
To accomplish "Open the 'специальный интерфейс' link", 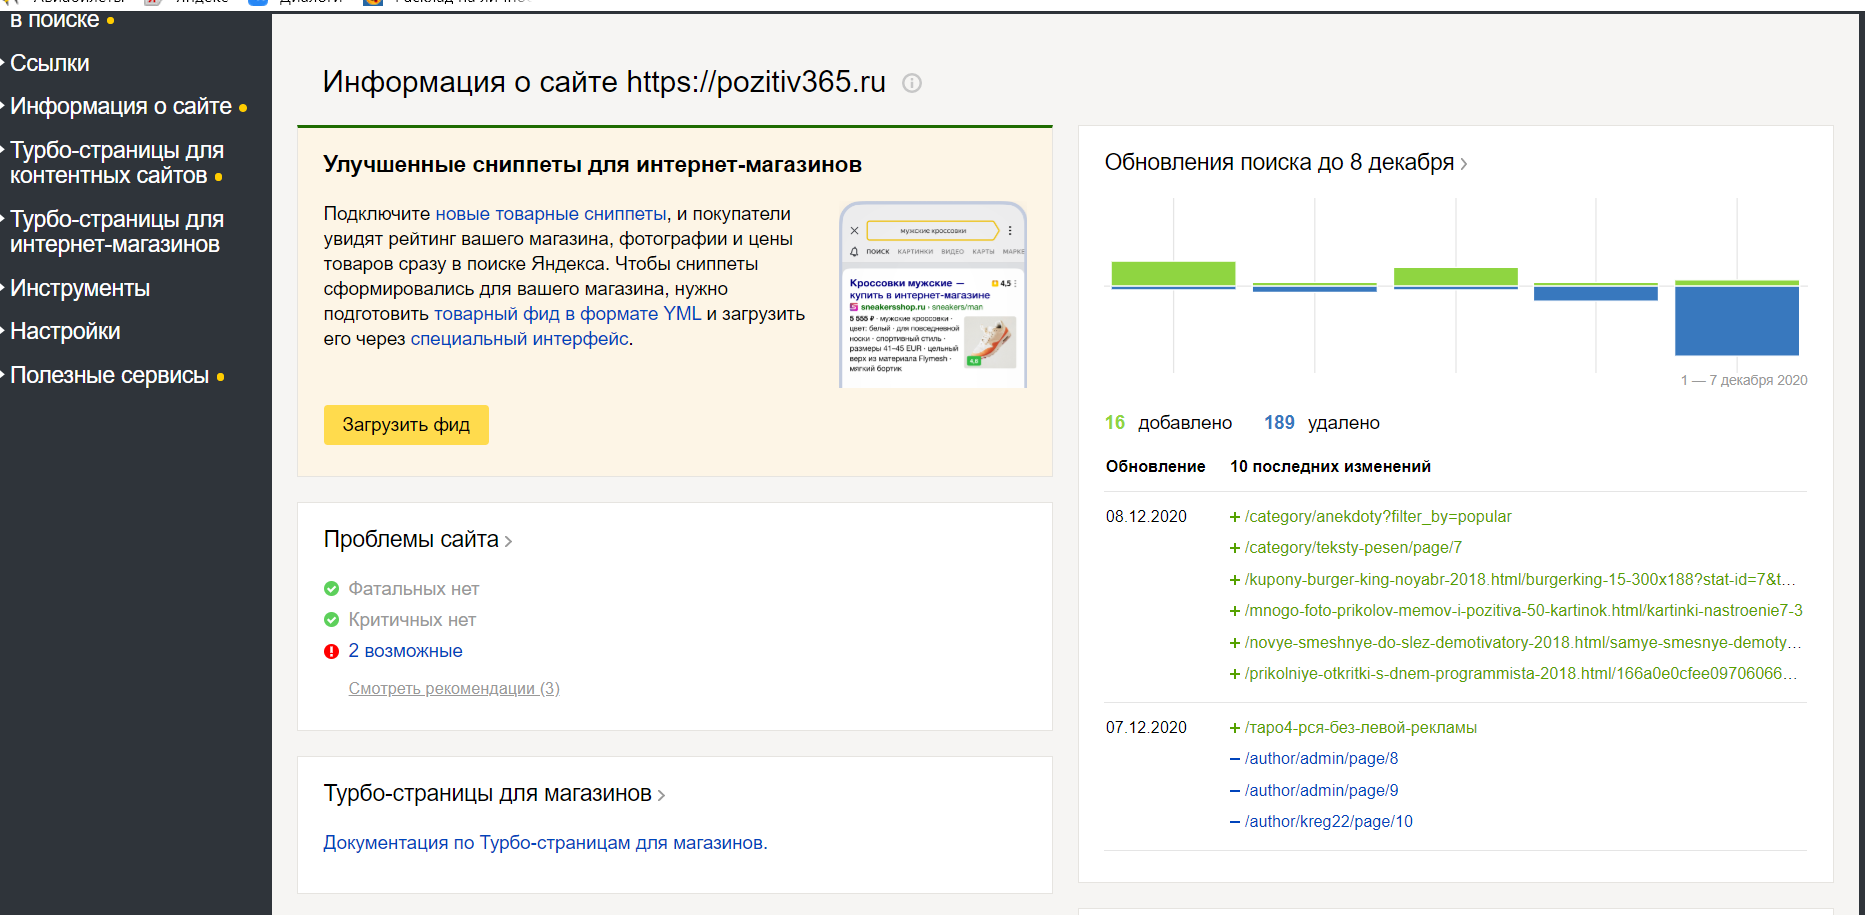I will coord(520,339).
